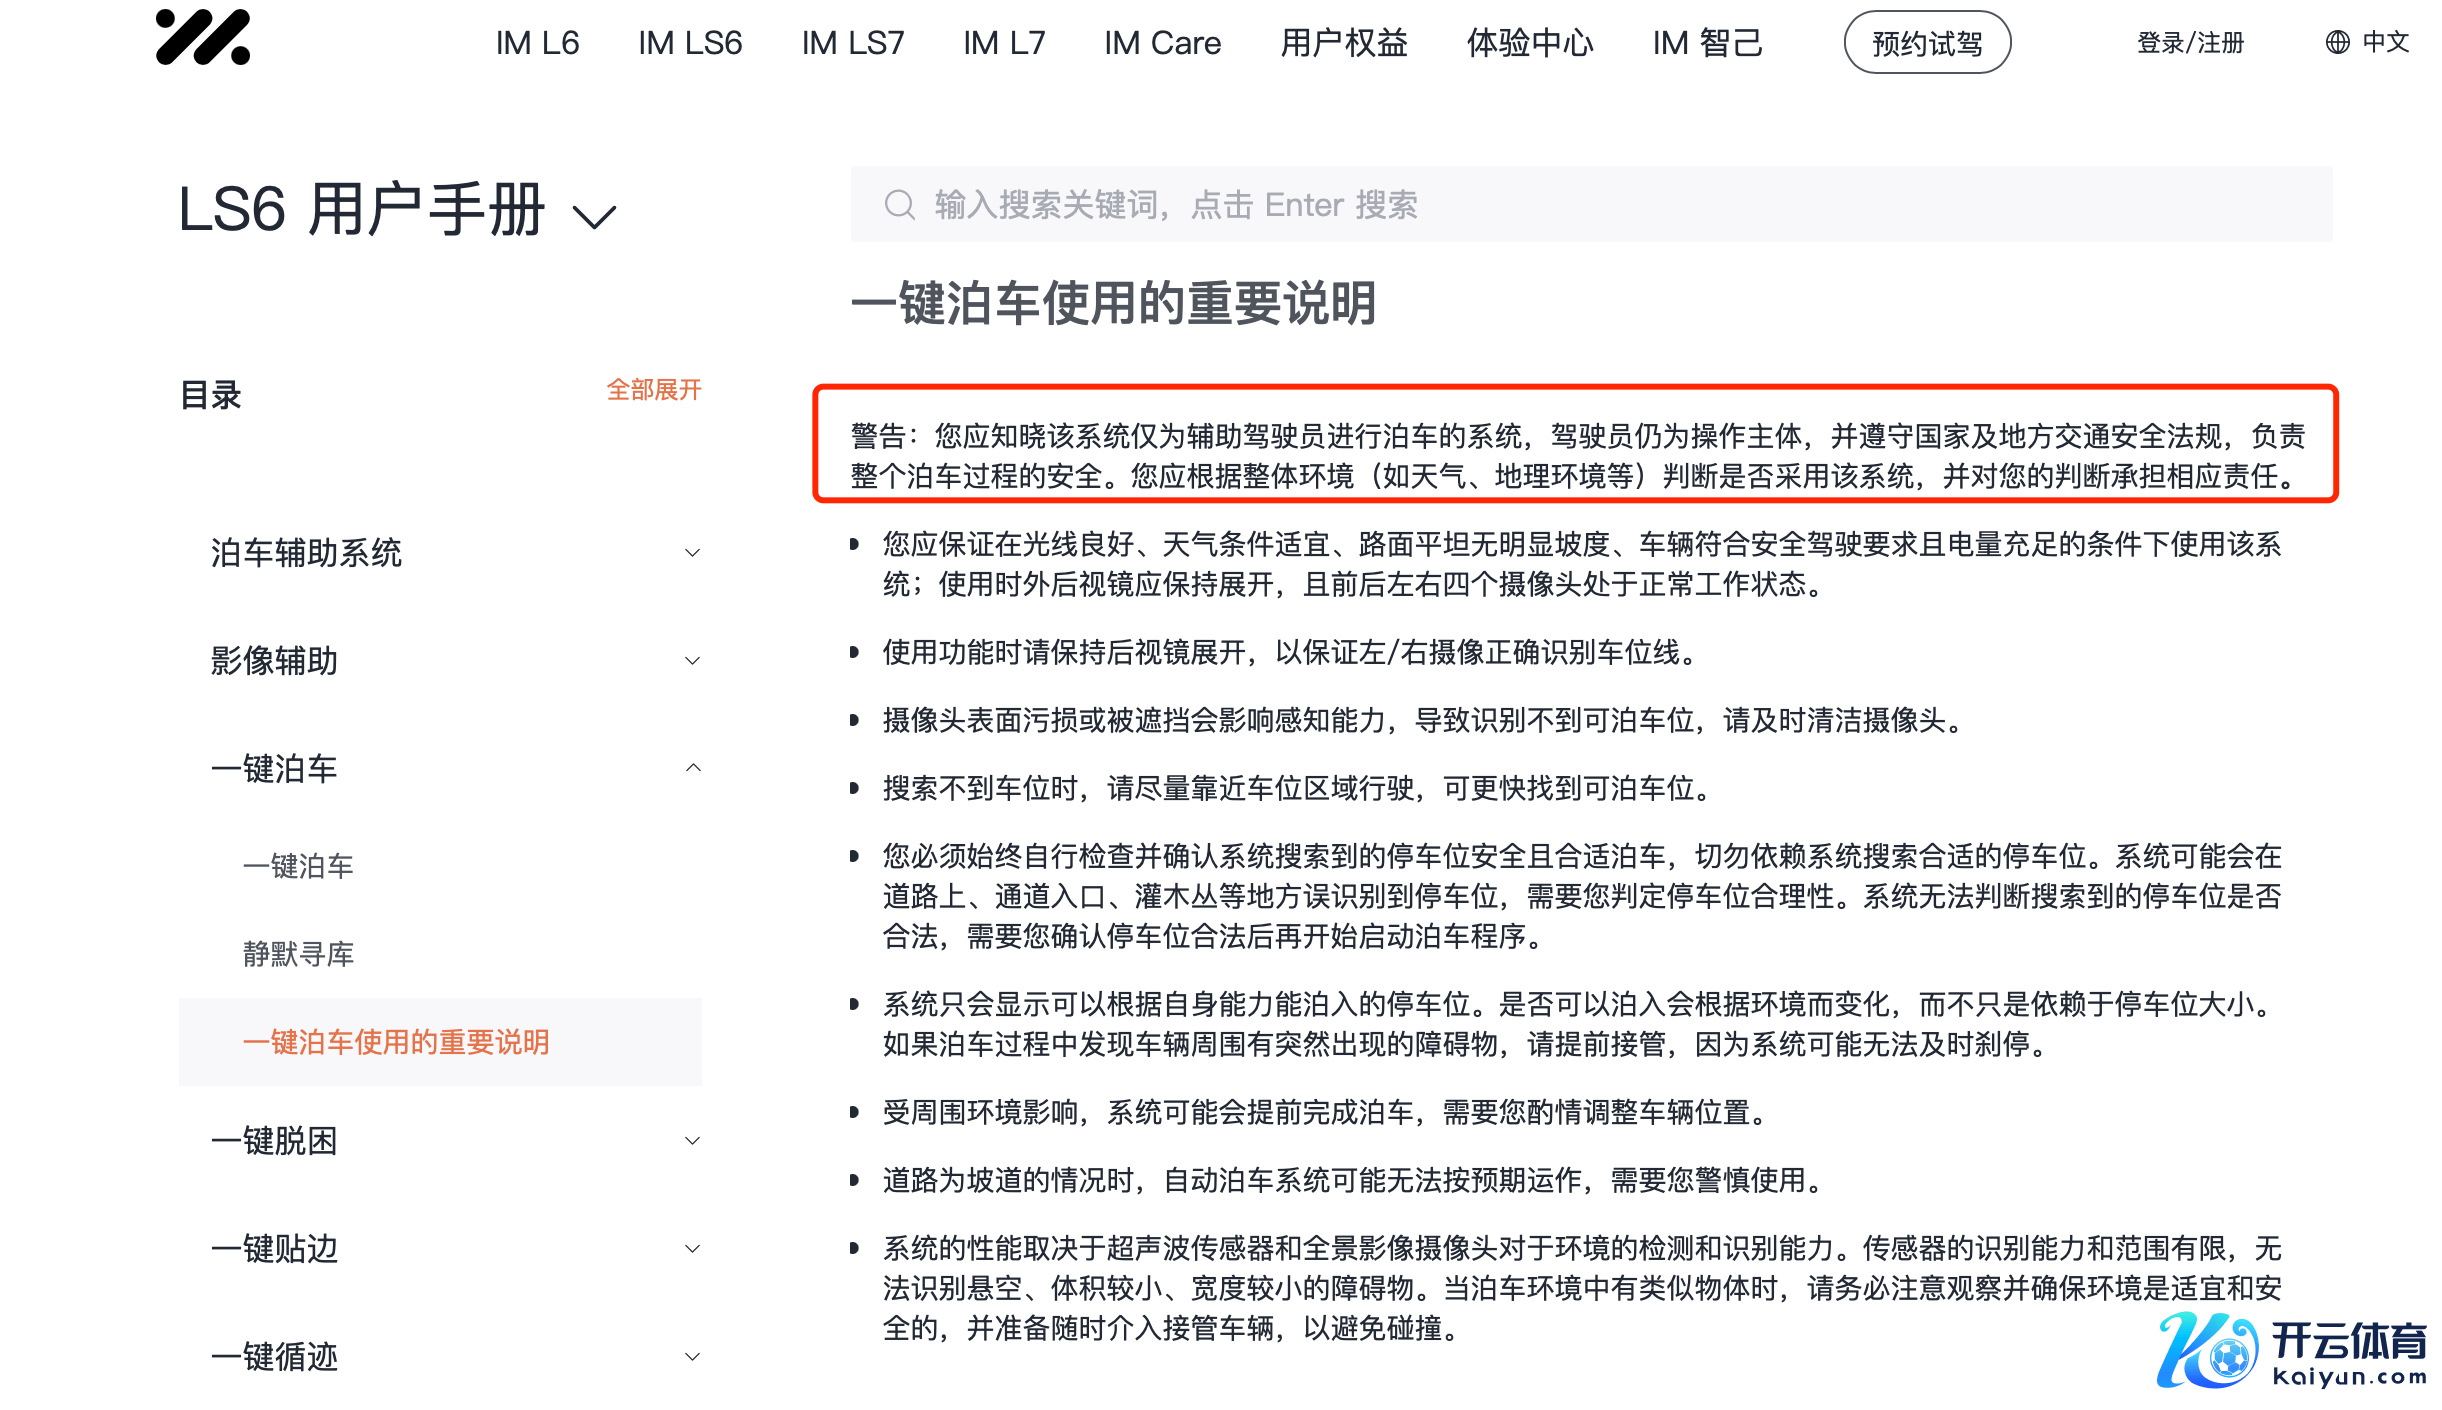Image resolution: width=2442 pixels, height=1410 pixels.
Task: Click the keyword search input field
Action: (1591, 204)
